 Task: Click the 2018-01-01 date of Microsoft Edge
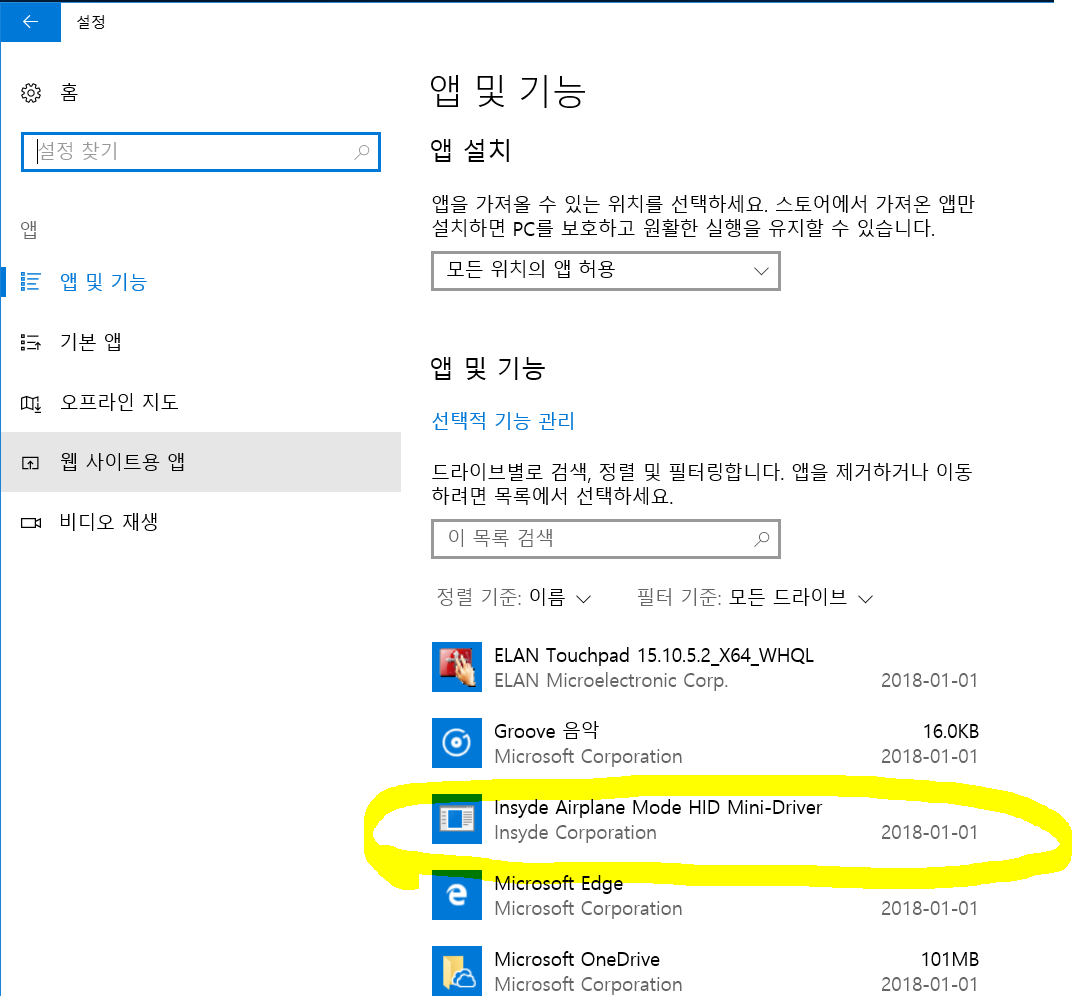(x=929, y=908)
